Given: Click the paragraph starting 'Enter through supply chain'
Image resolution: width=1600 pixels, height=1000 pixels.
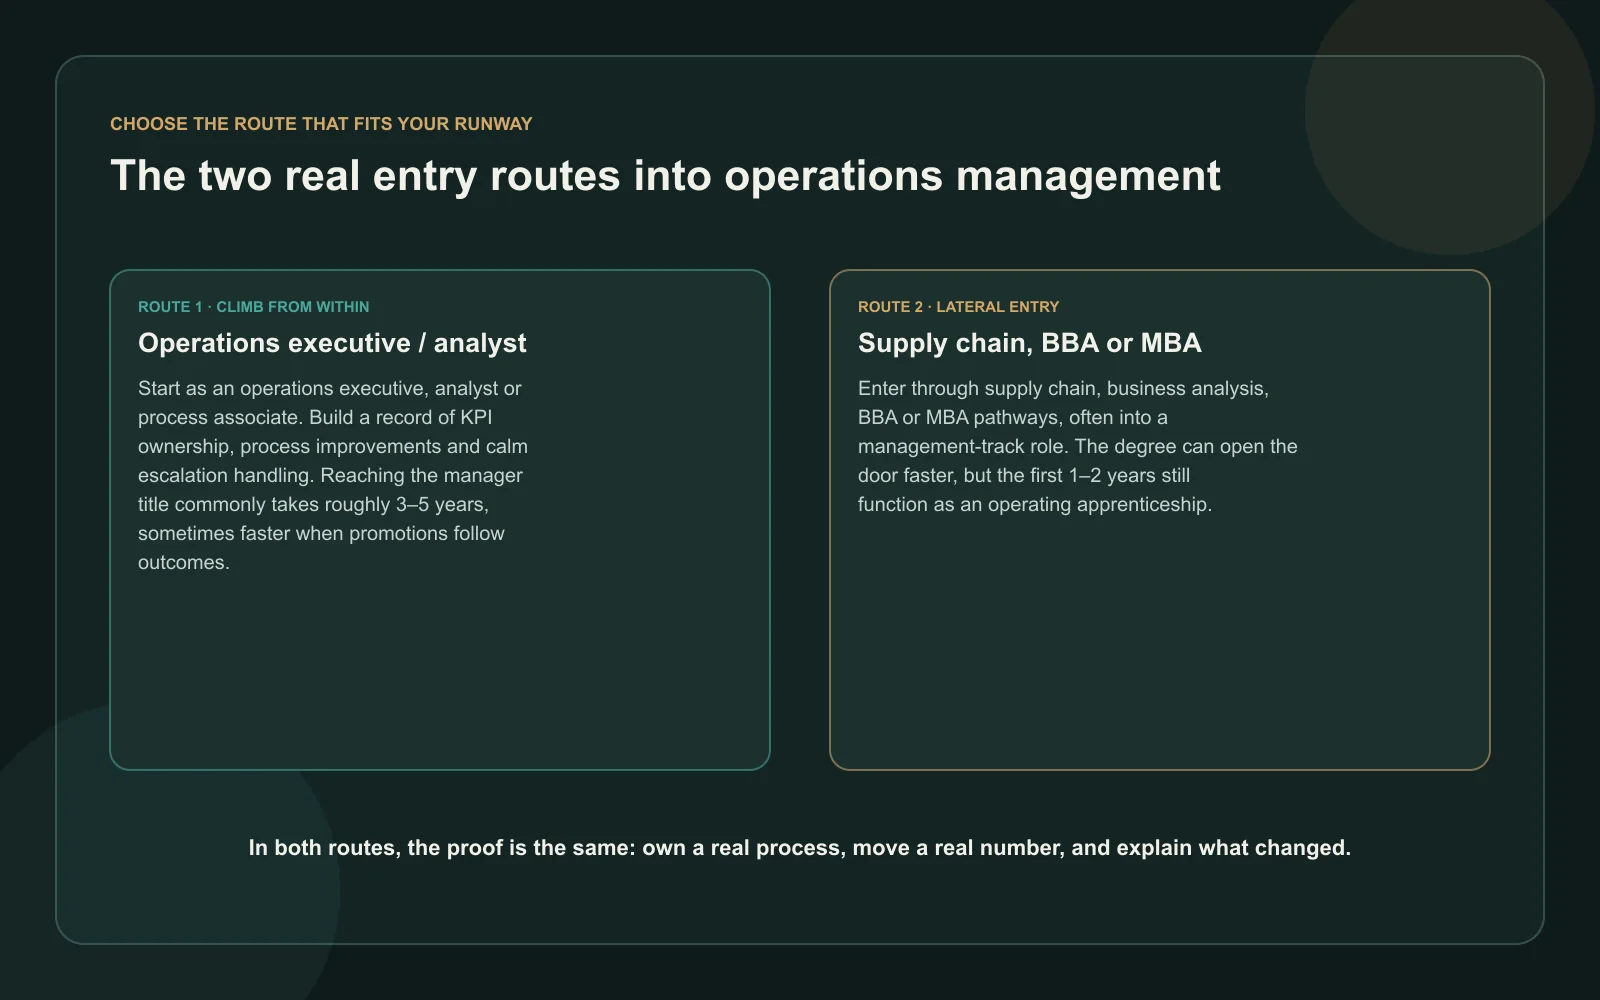Looking at the screenshot, I should point(1078,446).
